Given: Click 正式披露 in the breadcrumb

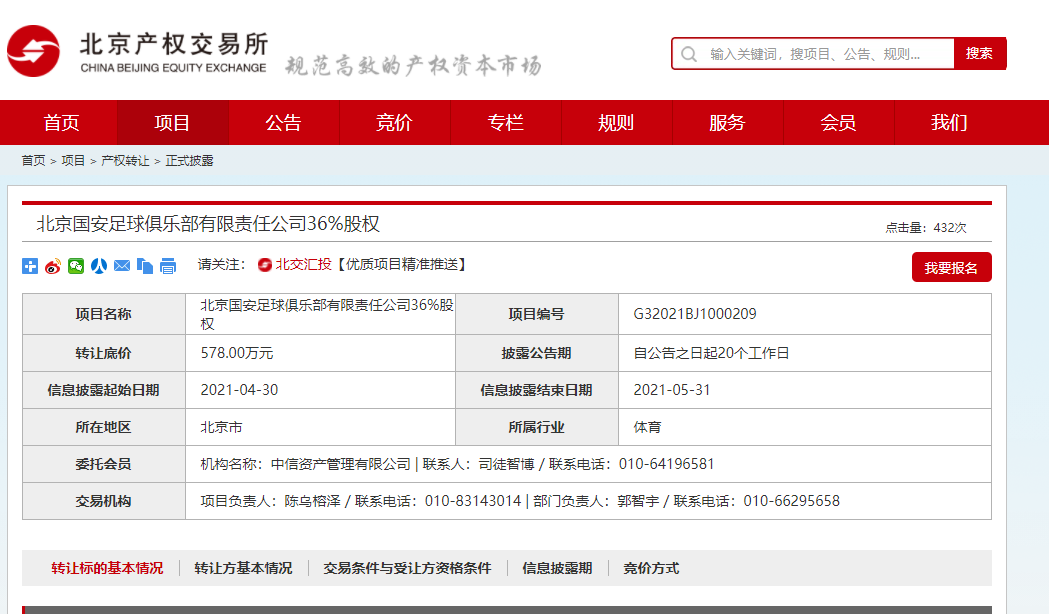Looking at the screenshot, I should (x=189, y=161).
